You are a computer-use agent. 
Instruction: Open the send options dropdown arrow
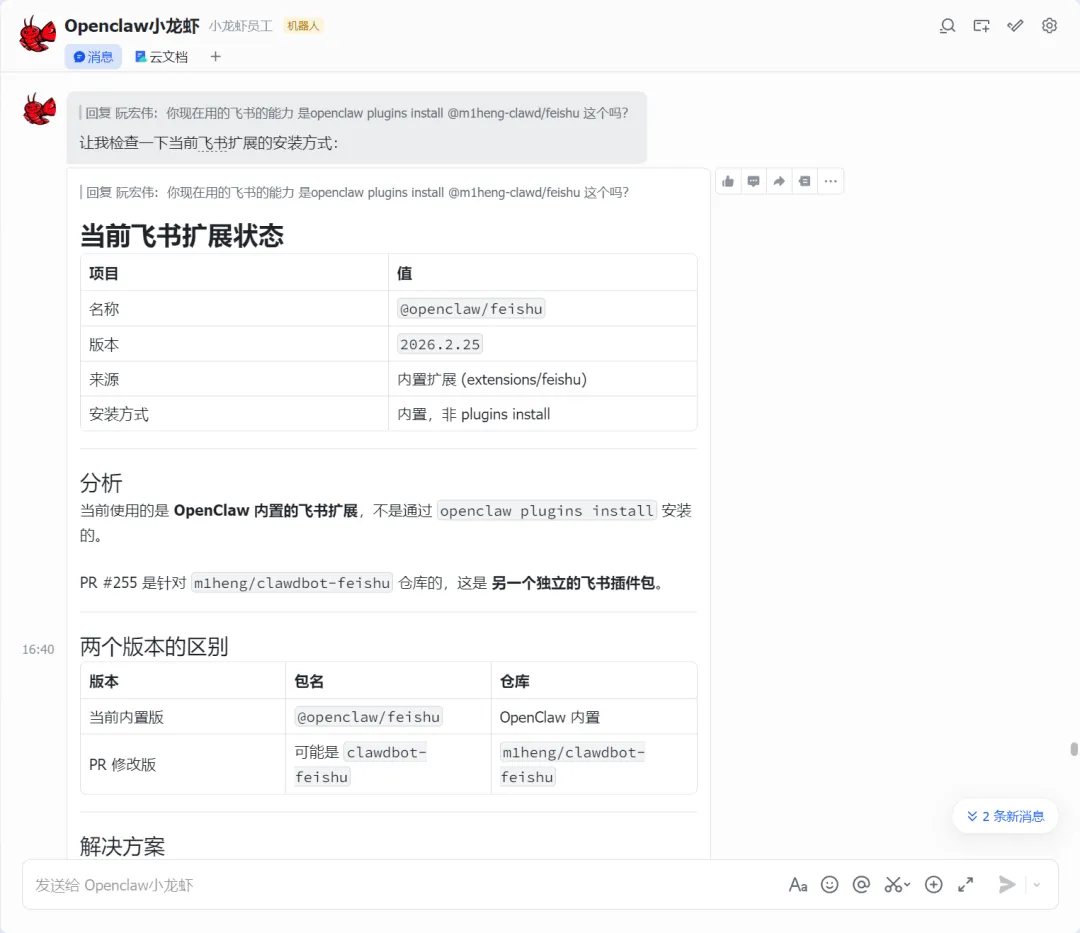coord(1037,885)
